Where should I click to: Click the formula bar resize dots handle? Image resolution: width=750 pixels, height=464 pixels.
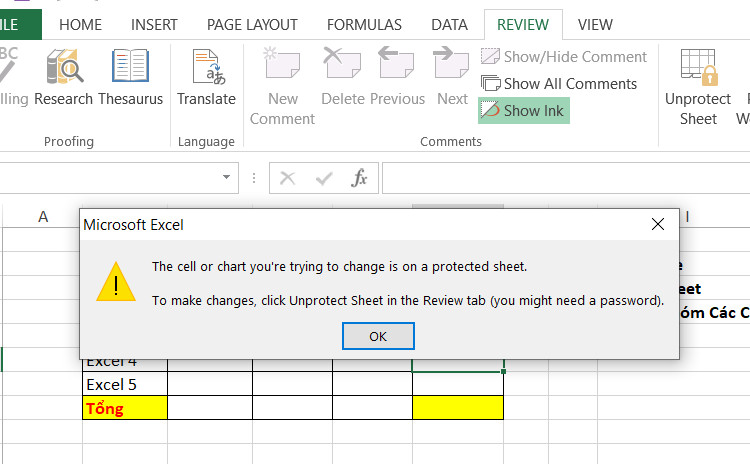click(x=254, y=178)
